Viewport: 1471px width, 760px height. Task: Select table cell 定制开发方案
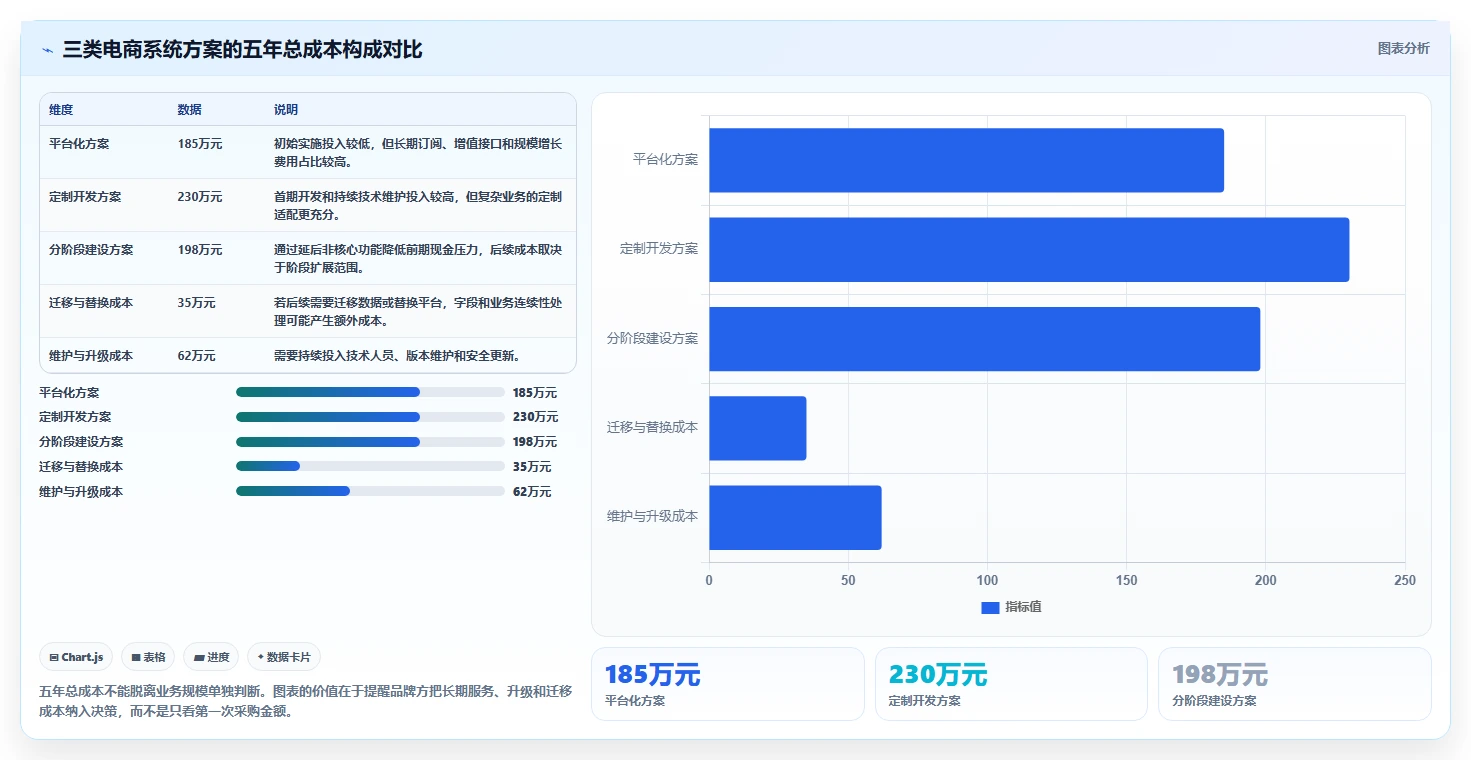click(85, 196)
